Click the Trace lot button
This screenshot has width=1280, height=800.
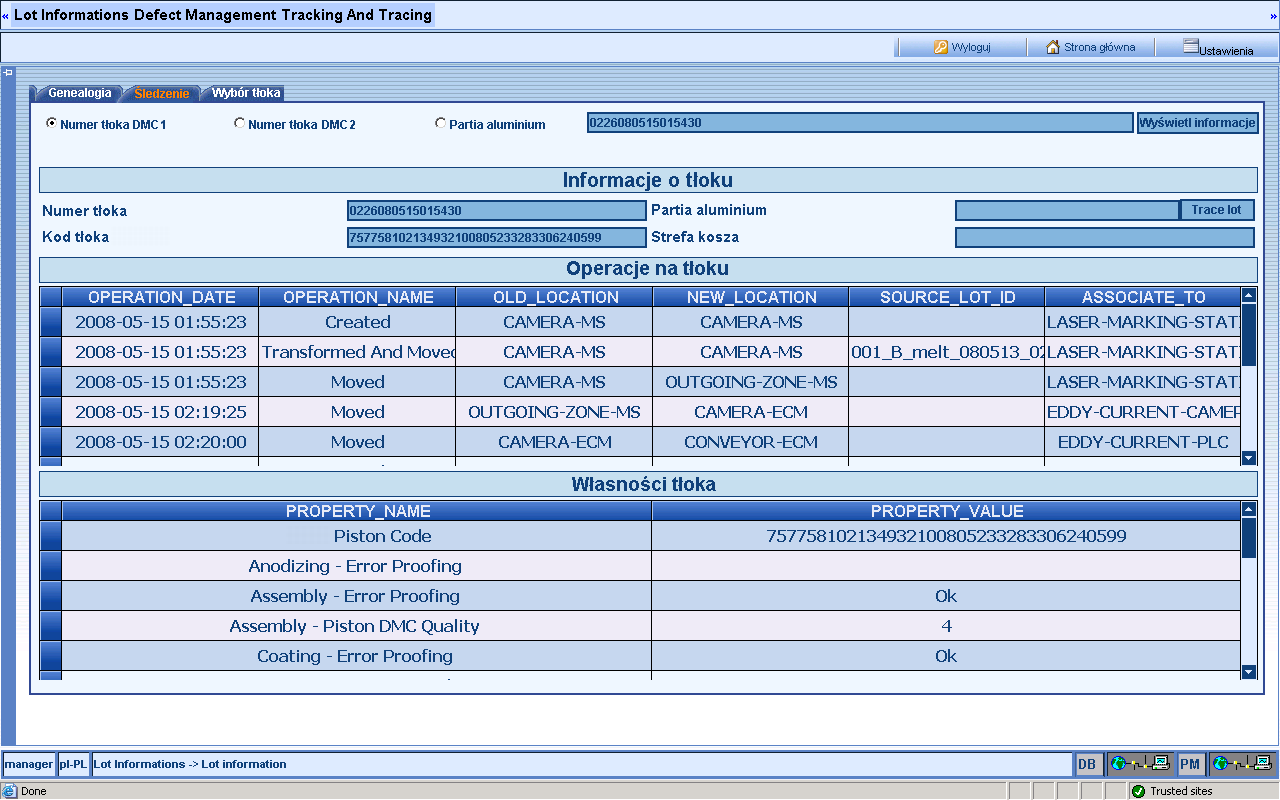pyautogui.click(x=1217, y=210)
